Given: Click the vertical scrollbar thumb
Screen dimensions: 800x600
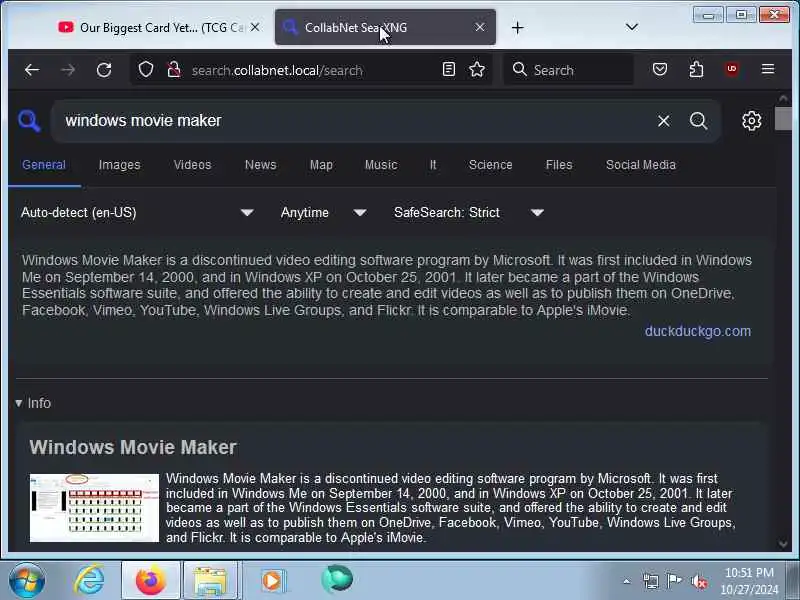Looking at the screenshot, I should (x=783, y=119).
